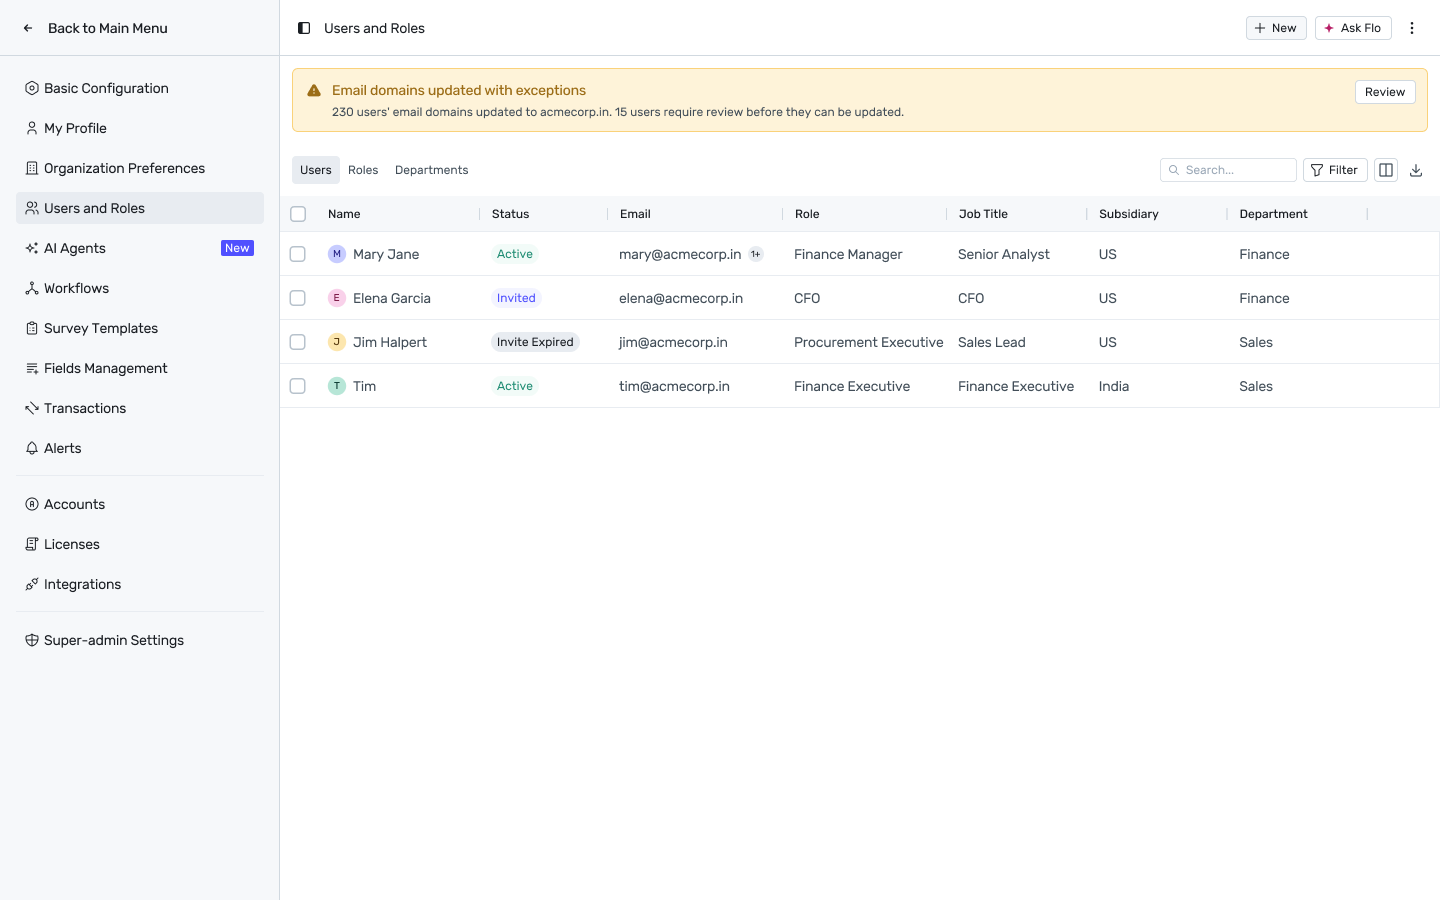Screen dimensions: 1440x900
Task: Click the Active status for Tim
Action: pyautogui.click(x=515, y=386)
